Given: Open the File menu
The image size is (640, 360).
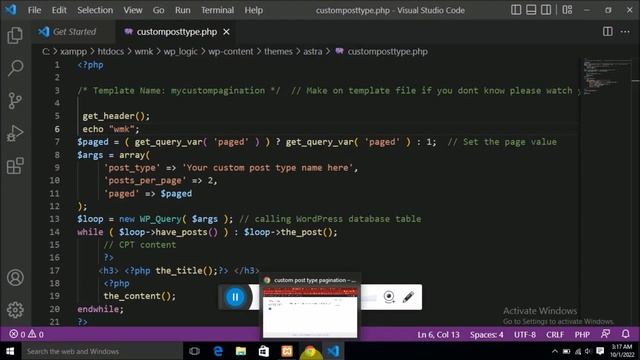Looking at the screenshot, I should (x=34, y=10).
